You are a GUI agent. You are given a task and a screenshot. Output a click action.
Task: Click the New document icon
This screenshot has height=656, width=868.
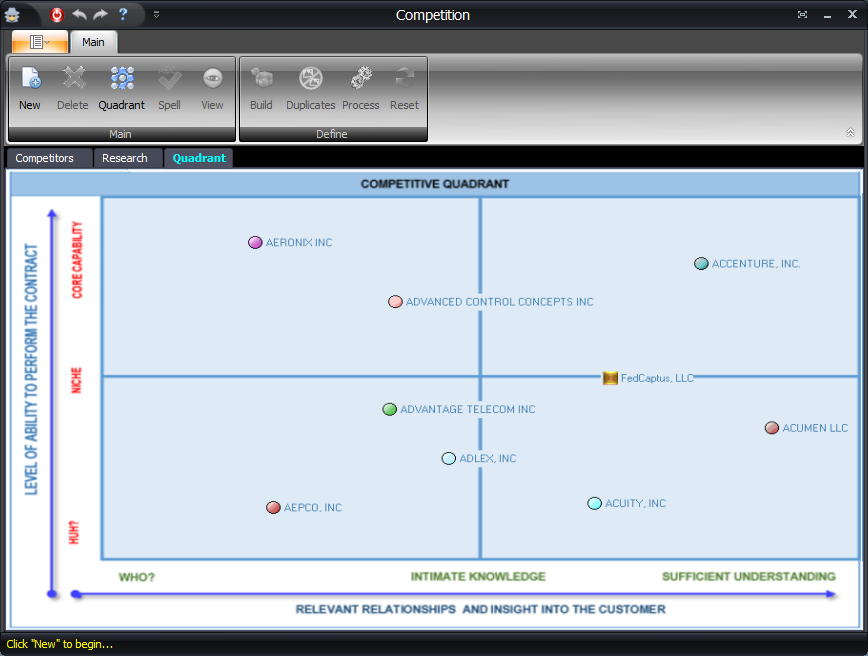coord(30,78)
